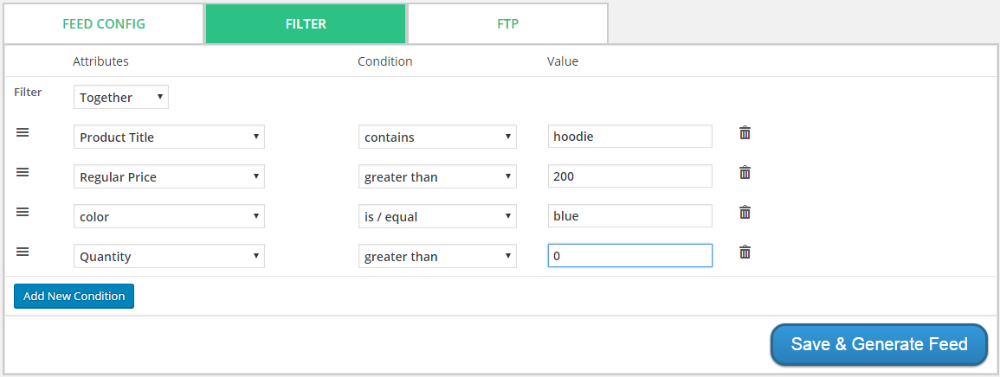The image size is (1000, 377).
Task: Expand the 'contains' condition dropdown
Action: pyautogui.click(x=438, y=137)
